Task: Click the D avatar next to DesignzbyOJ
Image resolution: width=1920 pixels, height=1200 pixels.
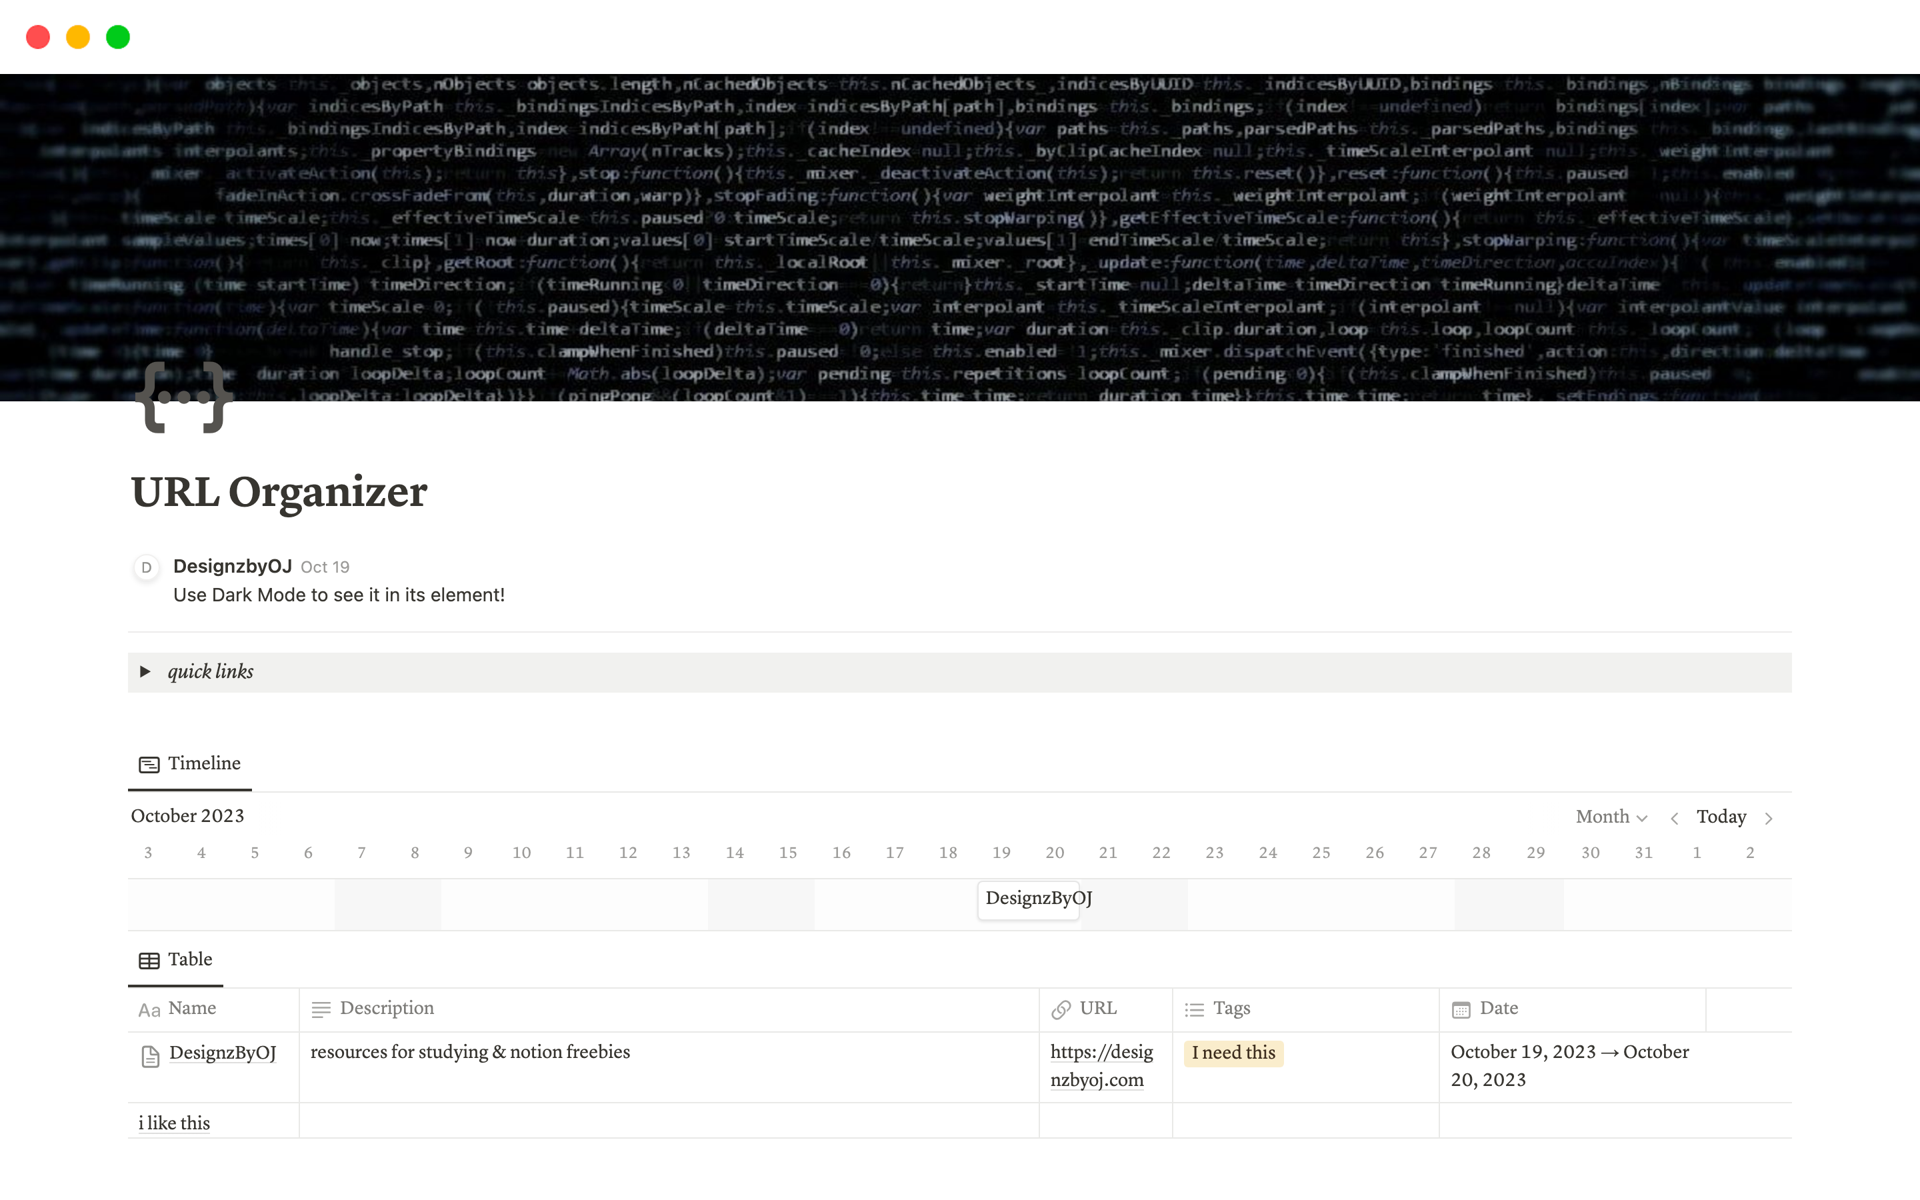Action: (146, 567)
